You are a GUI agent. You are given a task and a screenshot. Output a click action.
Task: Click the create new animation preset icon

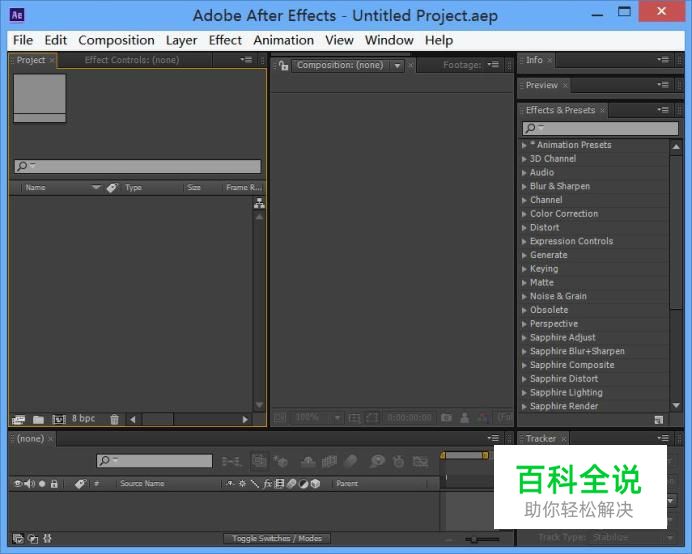[658, 420]
